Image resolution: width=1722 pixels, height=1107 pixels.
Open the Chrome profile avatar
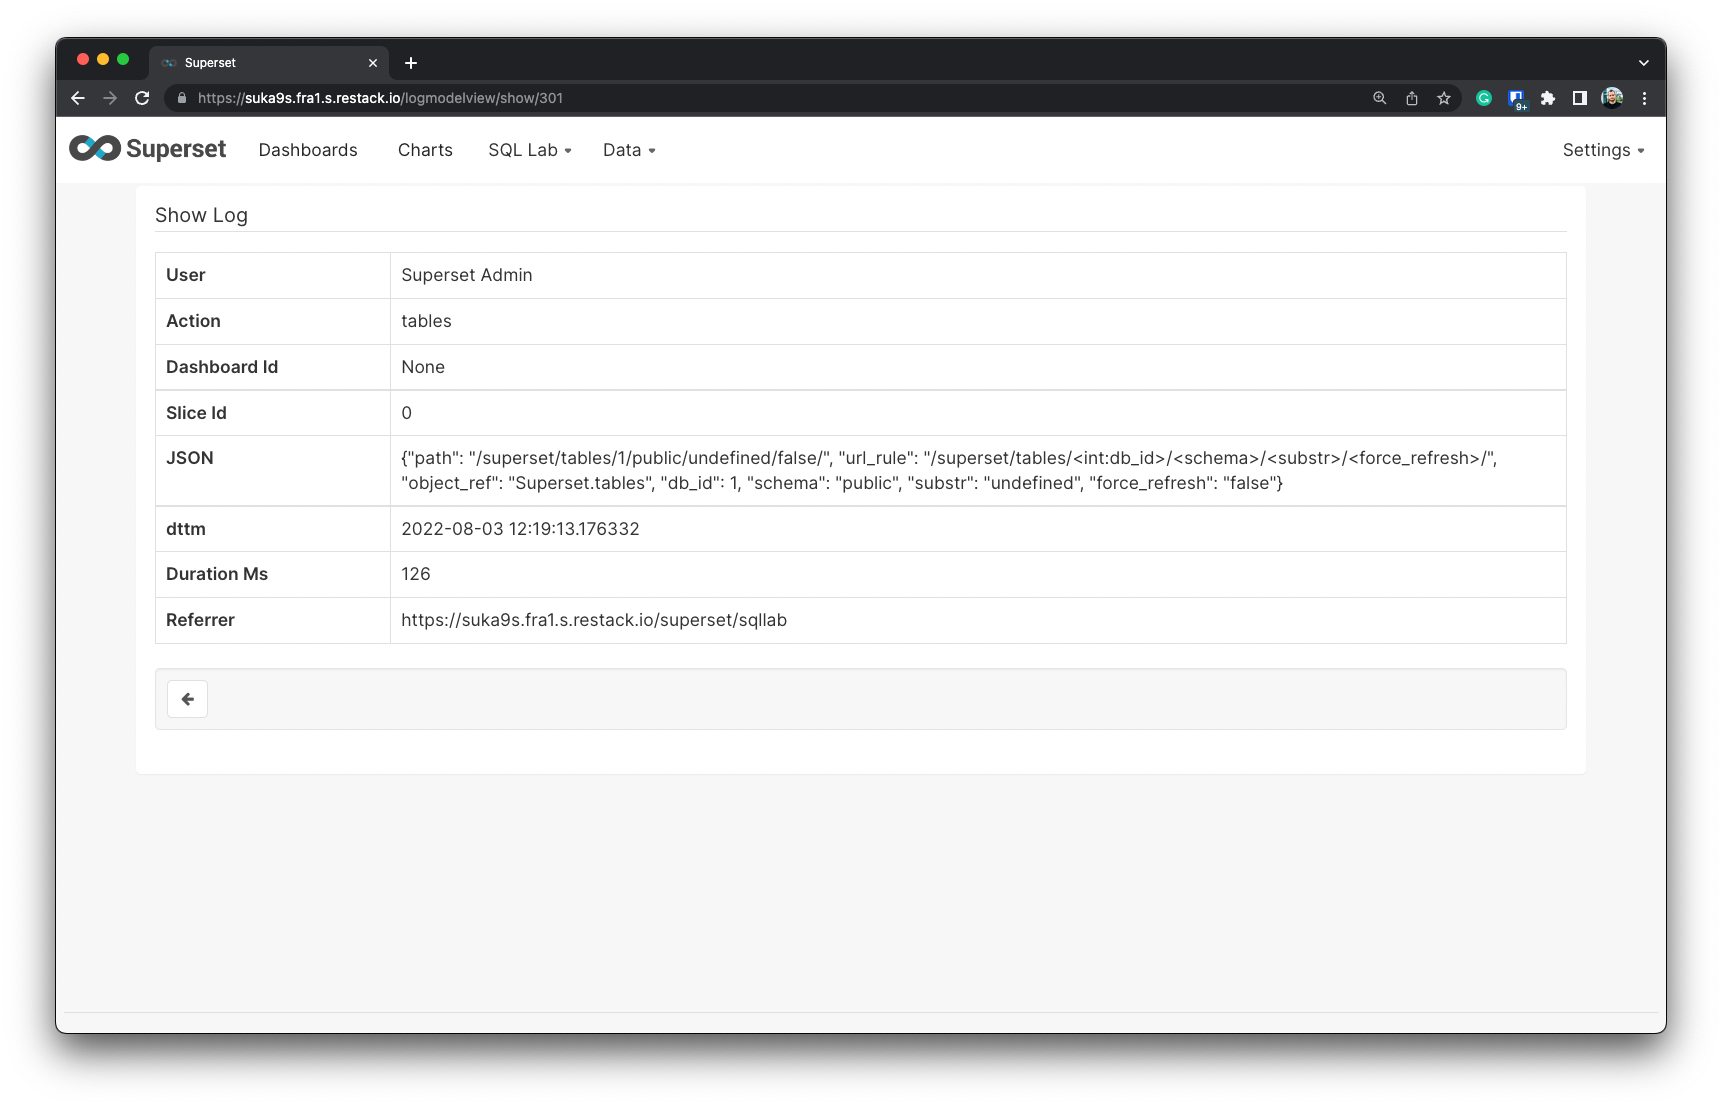click(1612, 98)
